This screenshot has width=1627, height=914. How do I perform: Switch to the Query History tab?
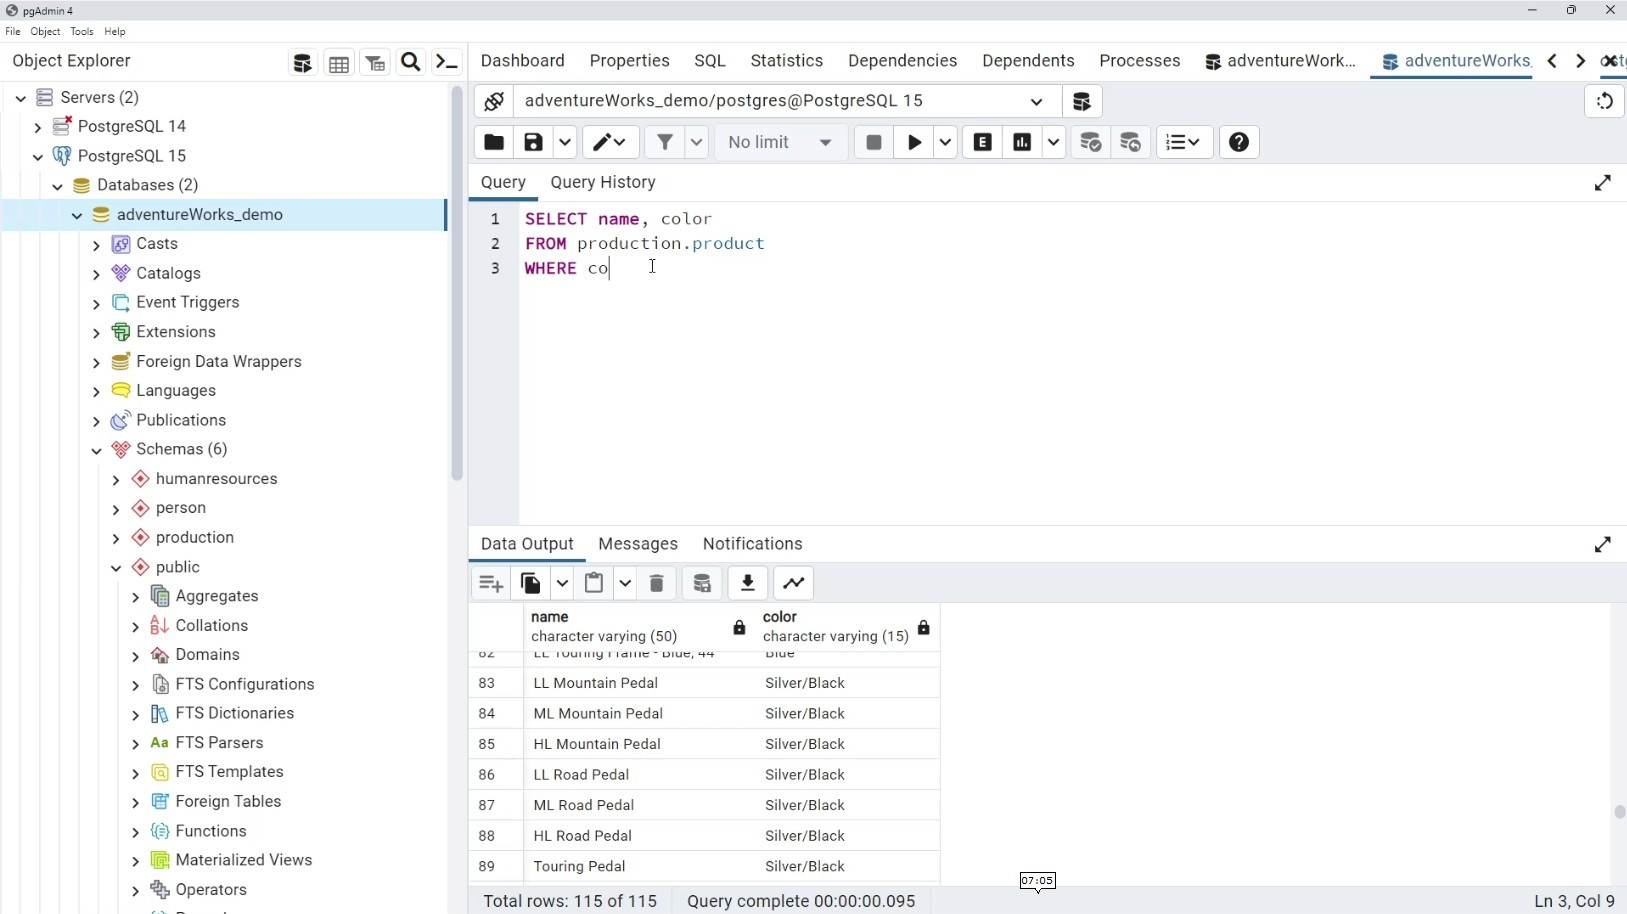pos(603,182)
